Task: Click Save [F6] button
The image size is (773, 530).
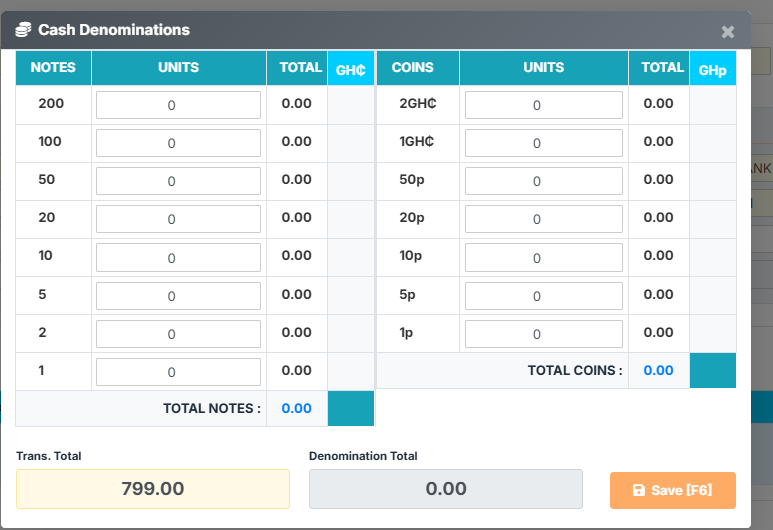Action: [x=672, y=490]
